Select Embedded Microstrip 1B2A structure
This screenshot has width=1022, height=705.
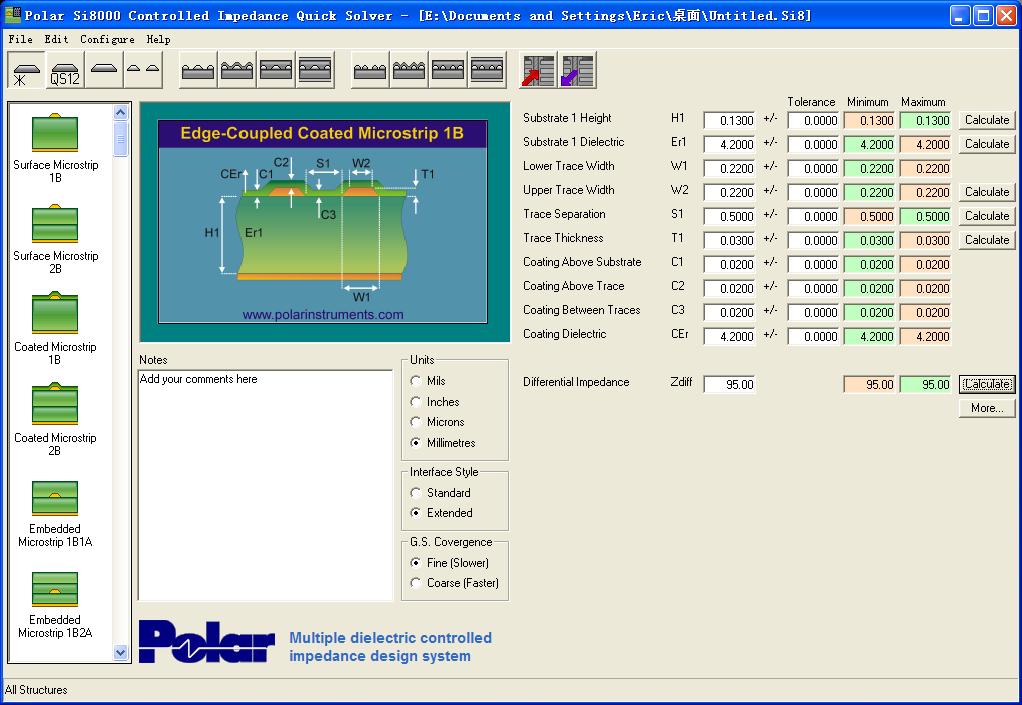55,605
